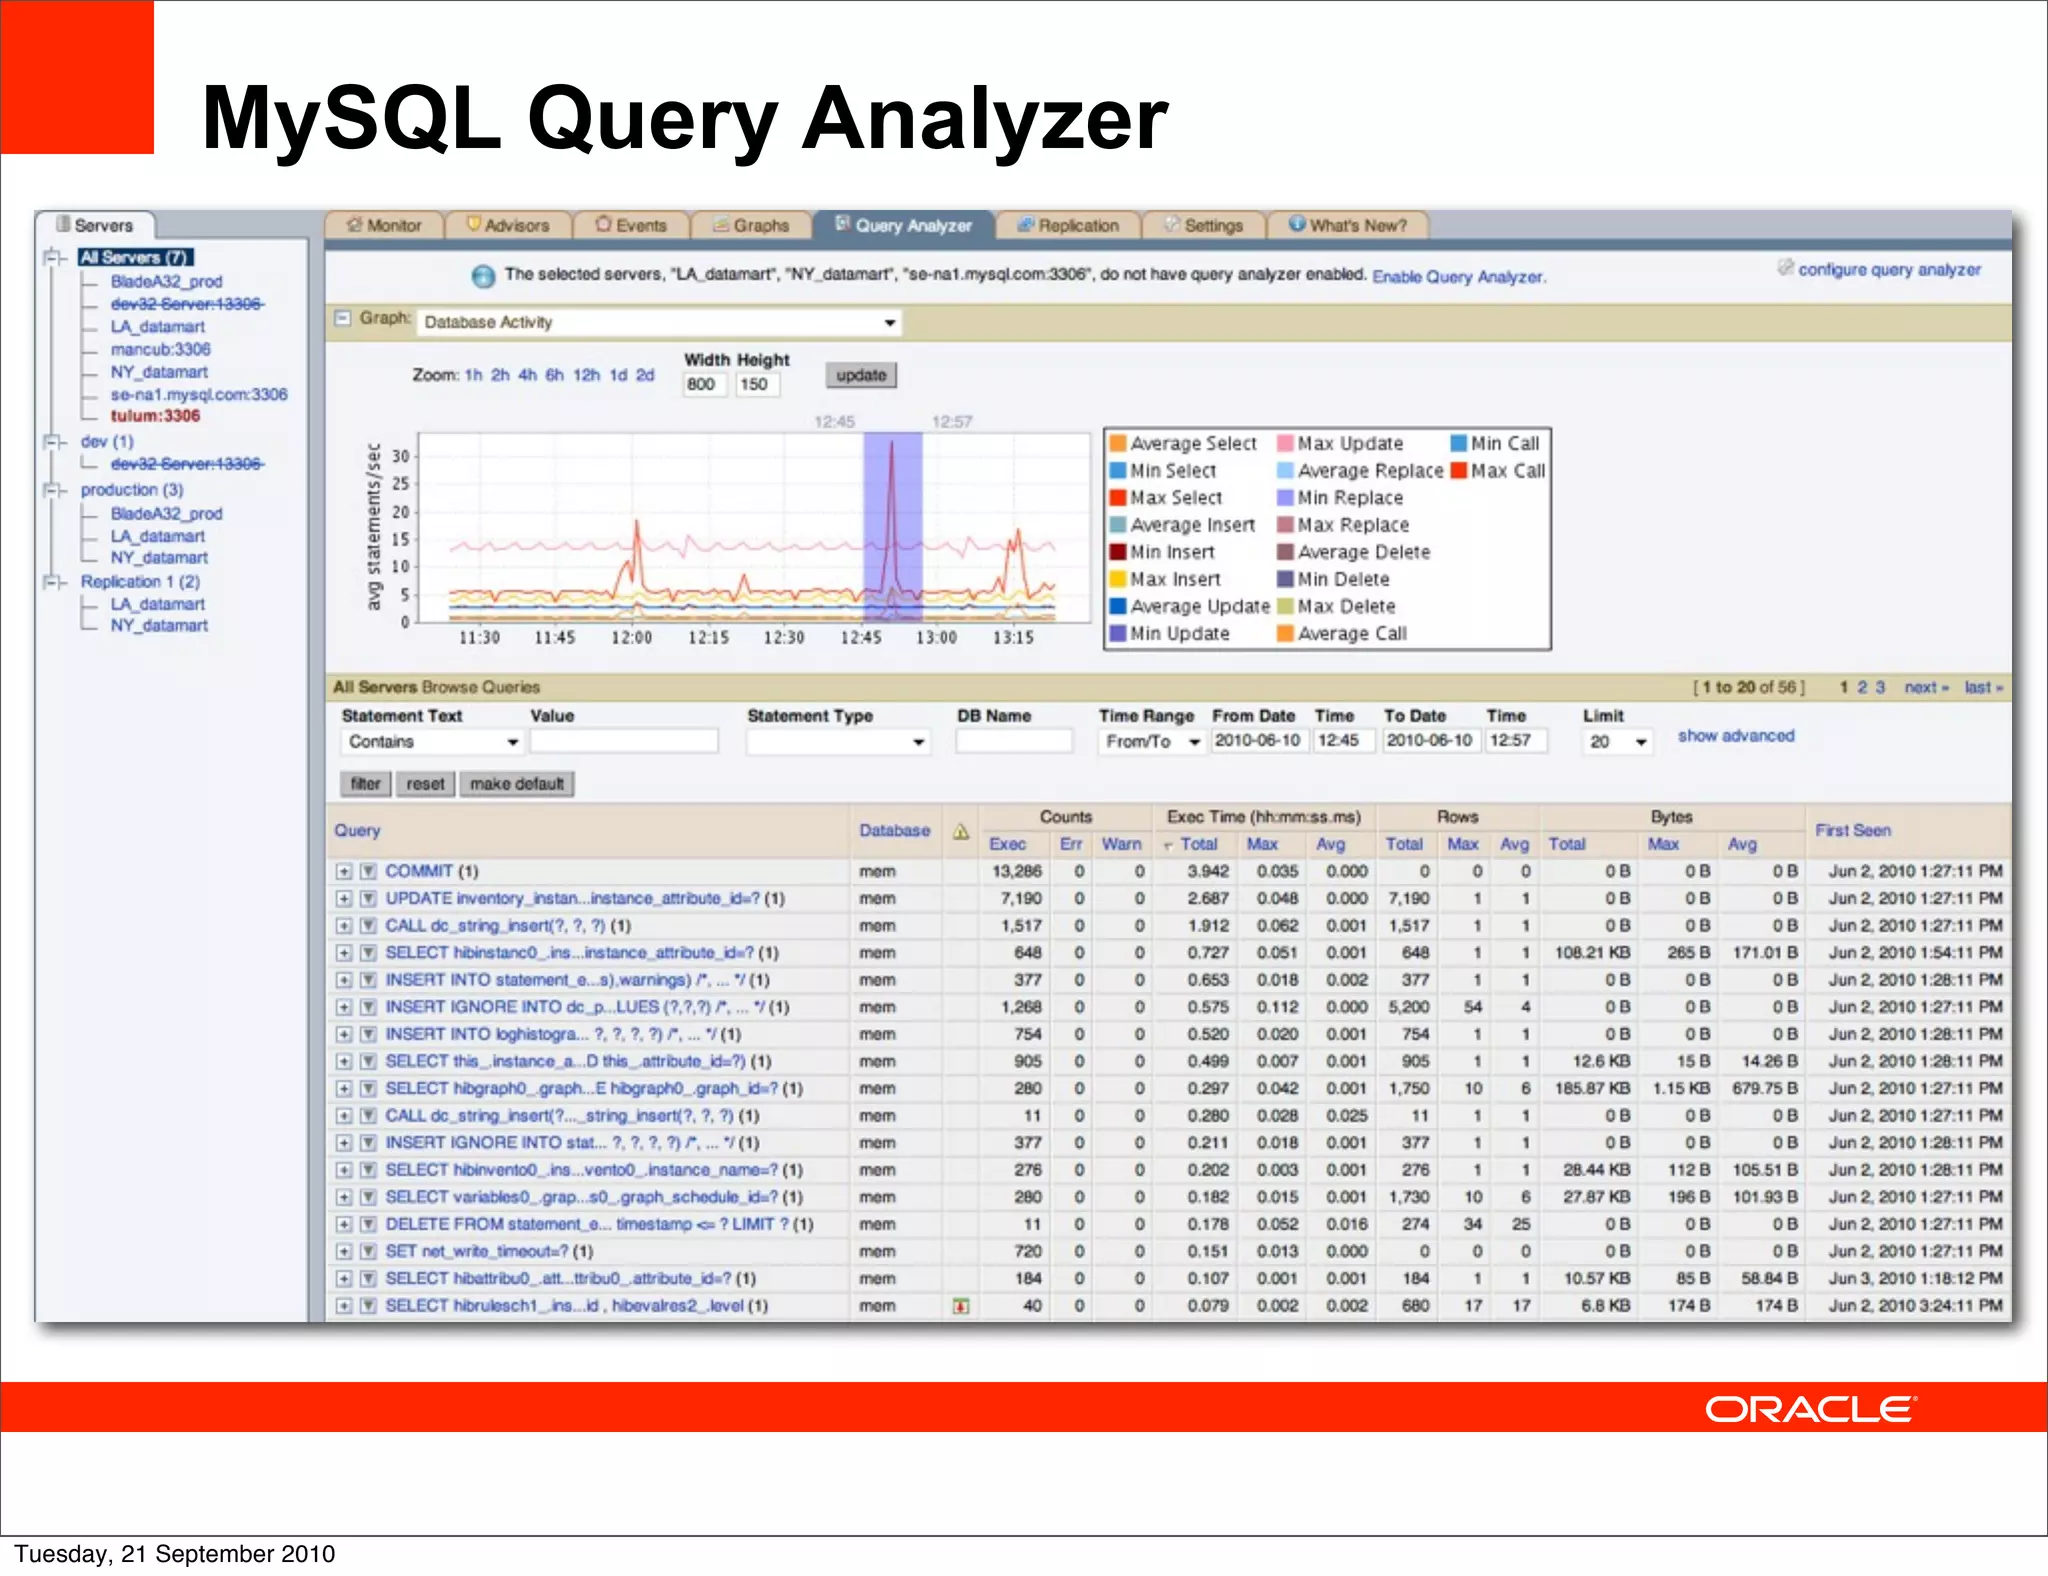Select the Query Analyzer tab
The image size is (2048, 1576).
point(904,225)
